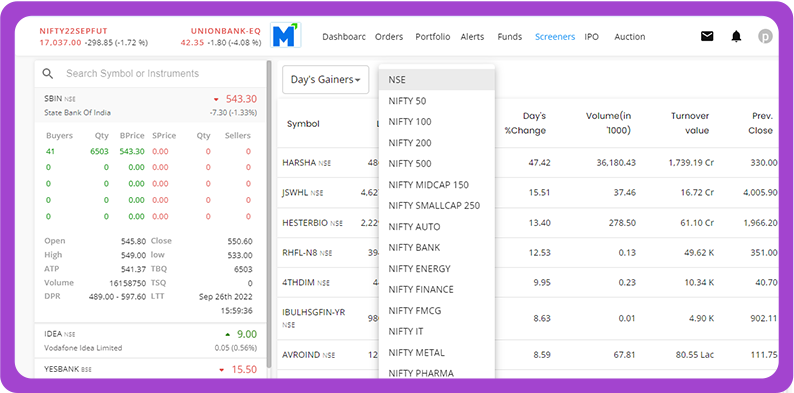Pick NIFTY FMCG from the list

436,310
